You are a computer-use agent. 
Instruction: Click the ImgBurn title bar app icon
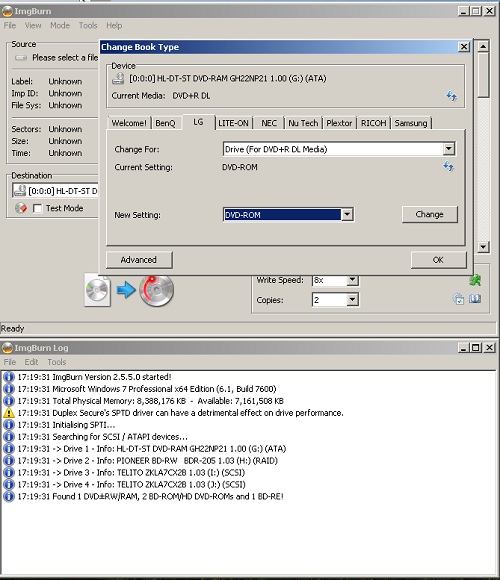[x=7, y=11]
